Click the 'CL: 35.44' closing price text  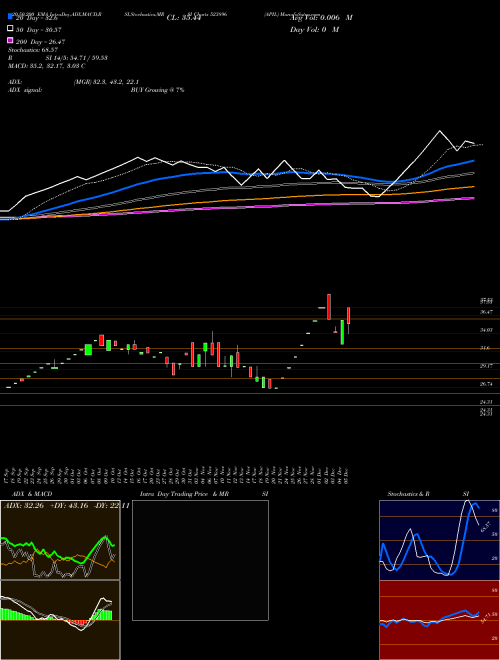[x=184, y=18]
